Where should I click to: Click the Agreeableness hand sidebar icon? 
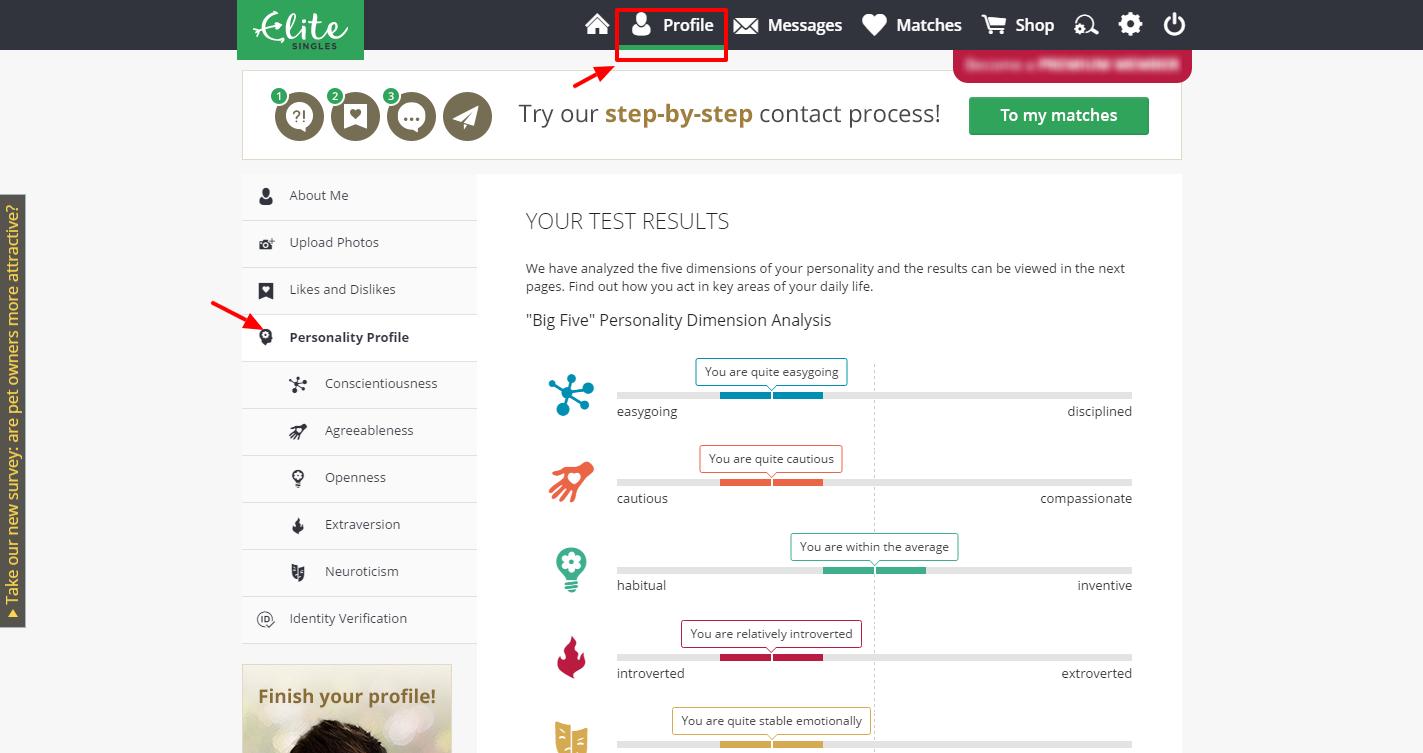click(298, 431)
